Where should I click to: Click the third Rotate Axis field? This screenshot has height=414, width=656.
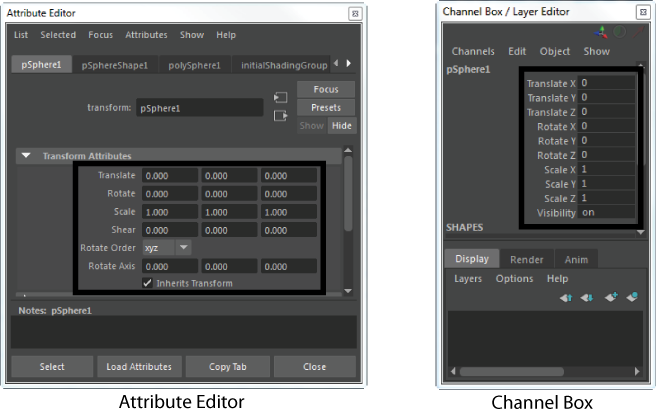[289, 266]
